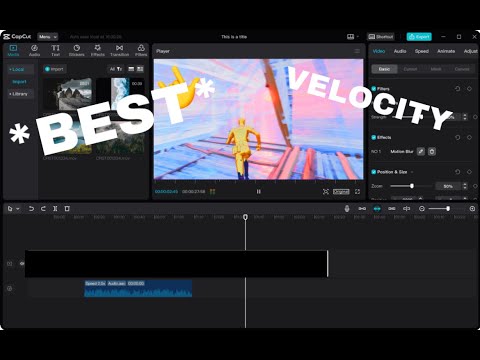Open the Stickers tab
The image size is (480, 360).
click(x=77, y=50)
